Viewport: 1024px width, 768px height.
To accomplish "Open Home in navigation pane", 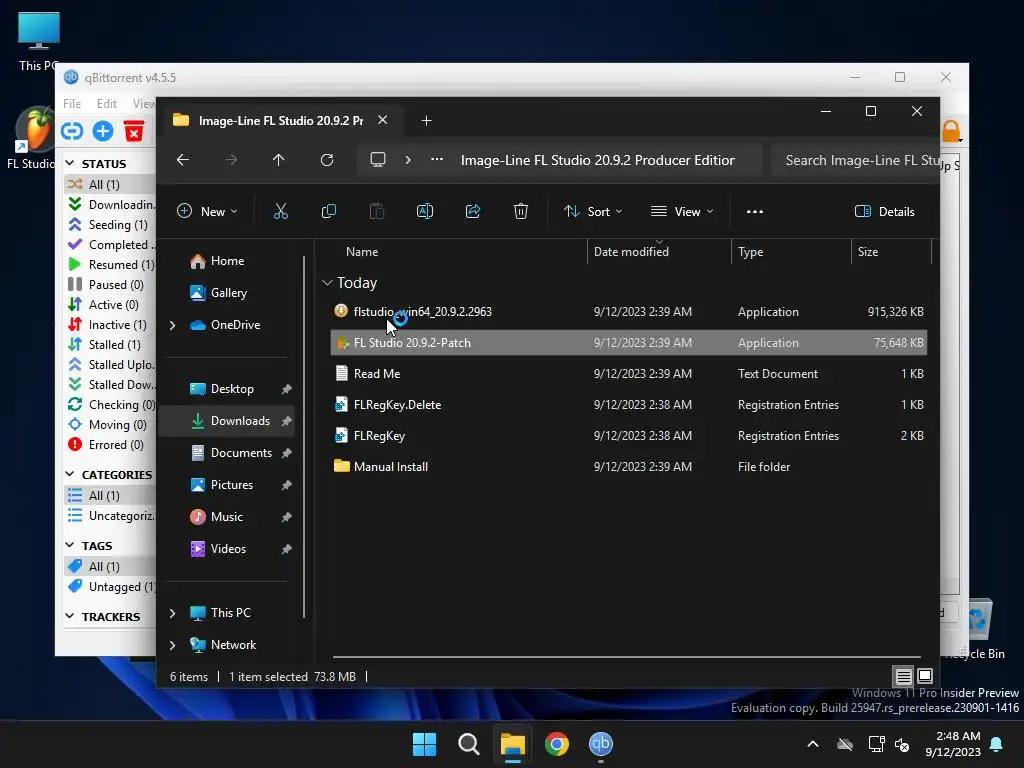I will (229, 261).
